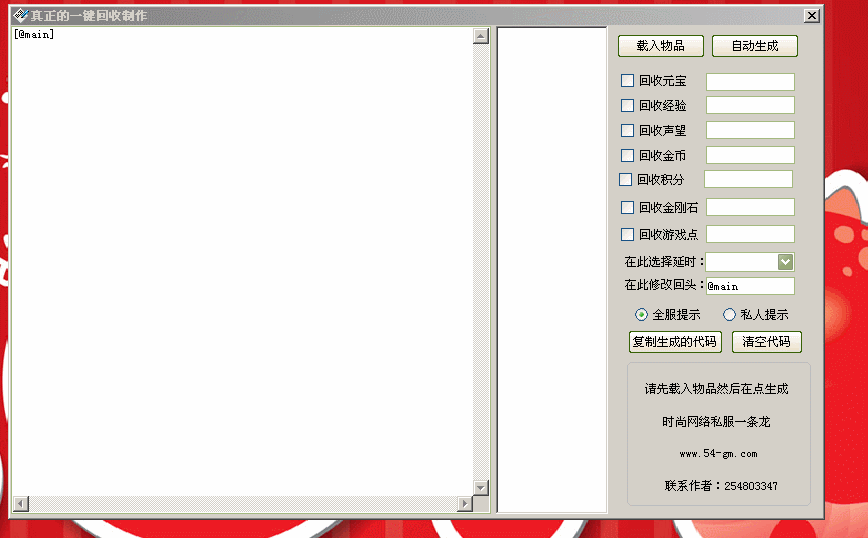The image size is (868, 538).
Task: Click the editor's vertical scrollbar down arrow
Action: pos(480,487)
